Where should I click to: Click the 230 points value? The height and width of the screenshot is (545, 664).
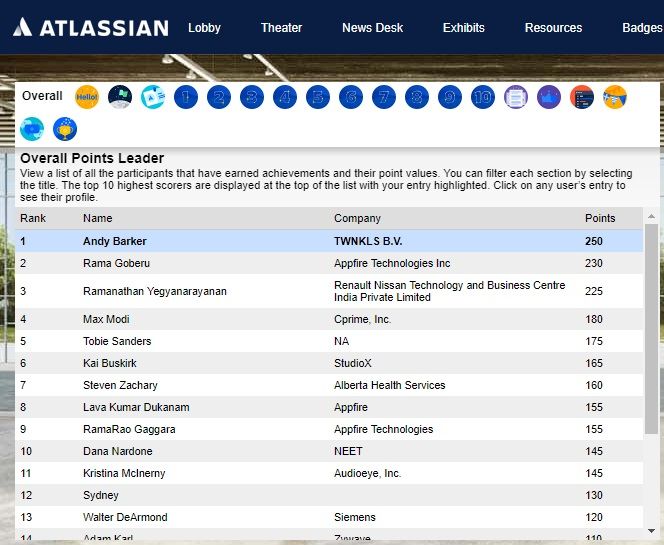point(594,263)
